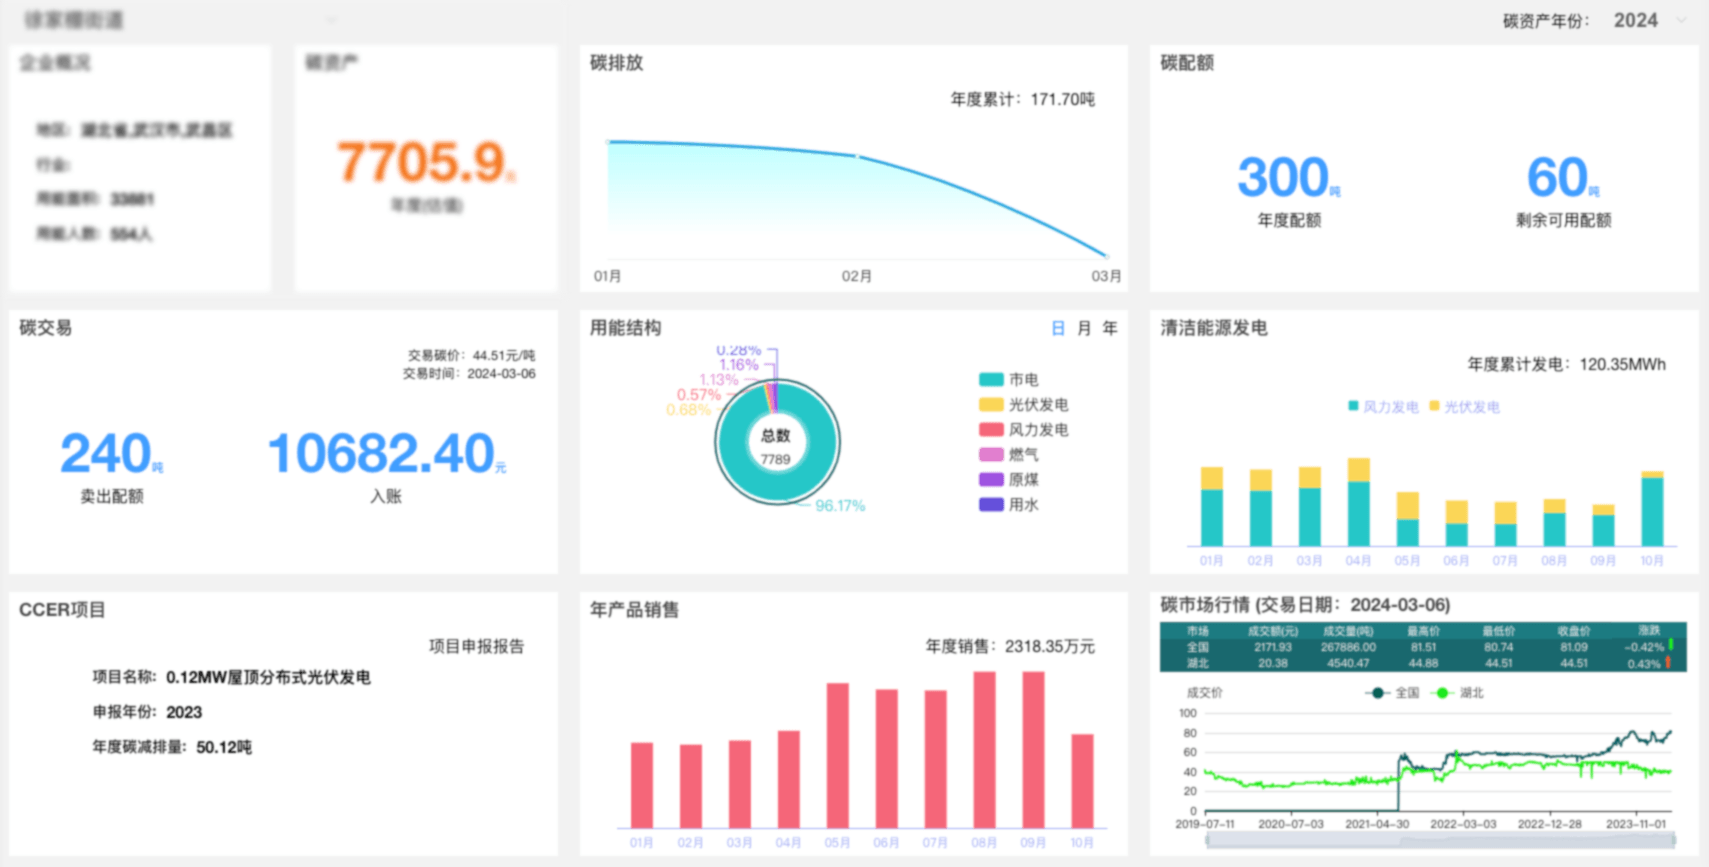Click the arrow beside year 2024
Image resolution: width=1709 pixels, height=867 pixels.
pyautogui.click(x=1681, y=21)
